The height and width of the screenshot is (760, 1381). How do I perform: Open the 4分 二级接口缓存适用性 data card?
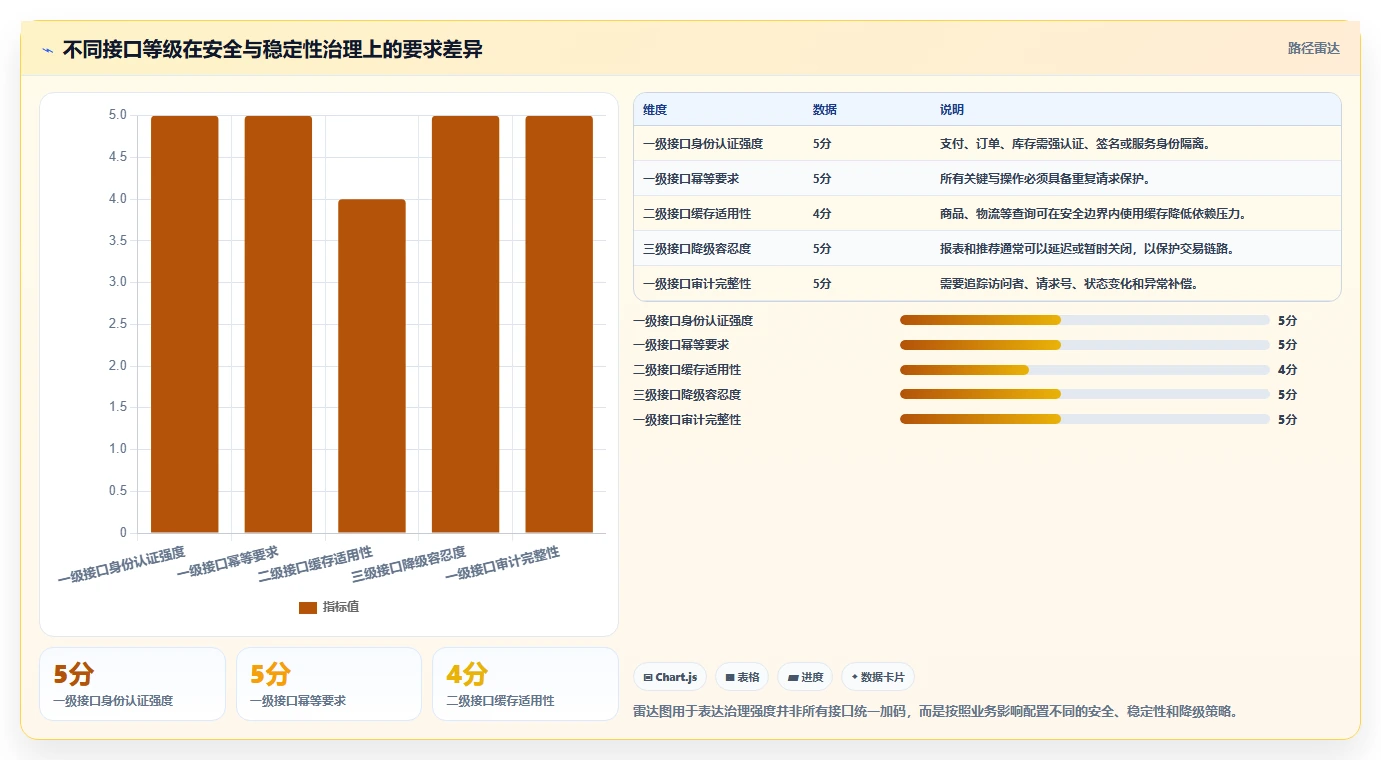(x=525, y=684)
